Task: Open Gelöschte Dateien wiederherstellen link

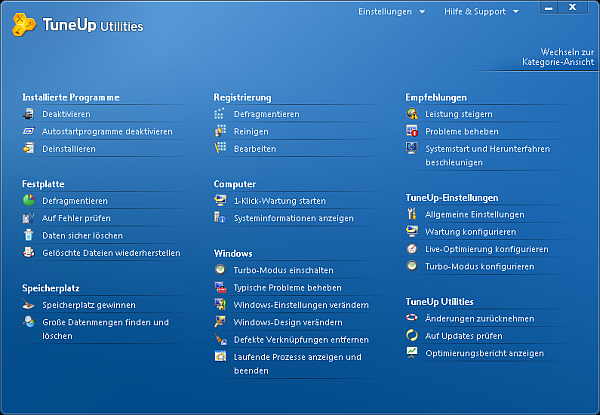Action: (111, 253)
